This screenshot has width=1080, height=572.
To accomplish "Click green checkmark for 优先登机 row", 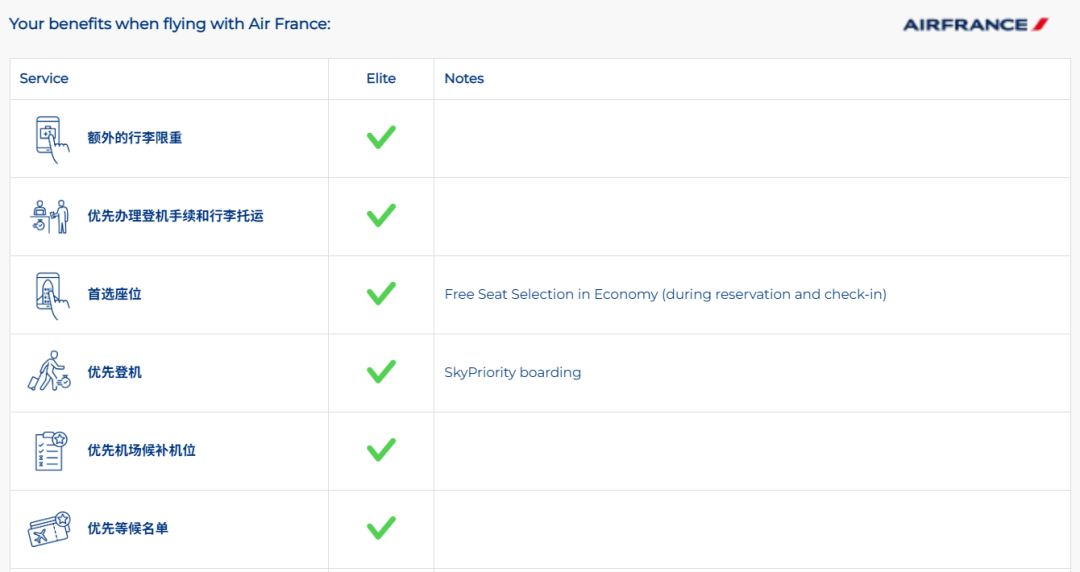I will 381,372.
